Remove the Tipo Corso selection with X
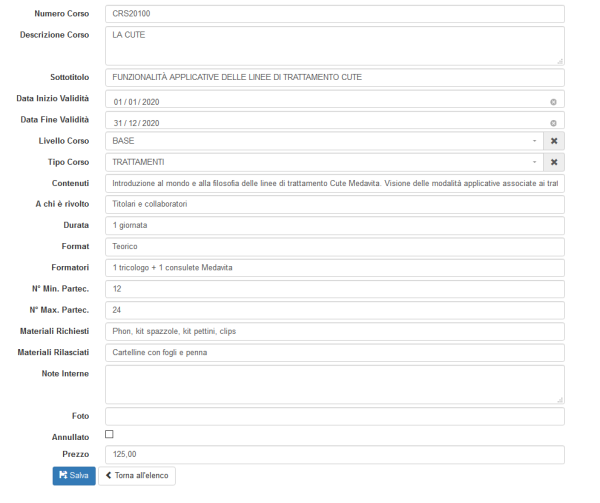The image size is (600, 503). [555, 162]
